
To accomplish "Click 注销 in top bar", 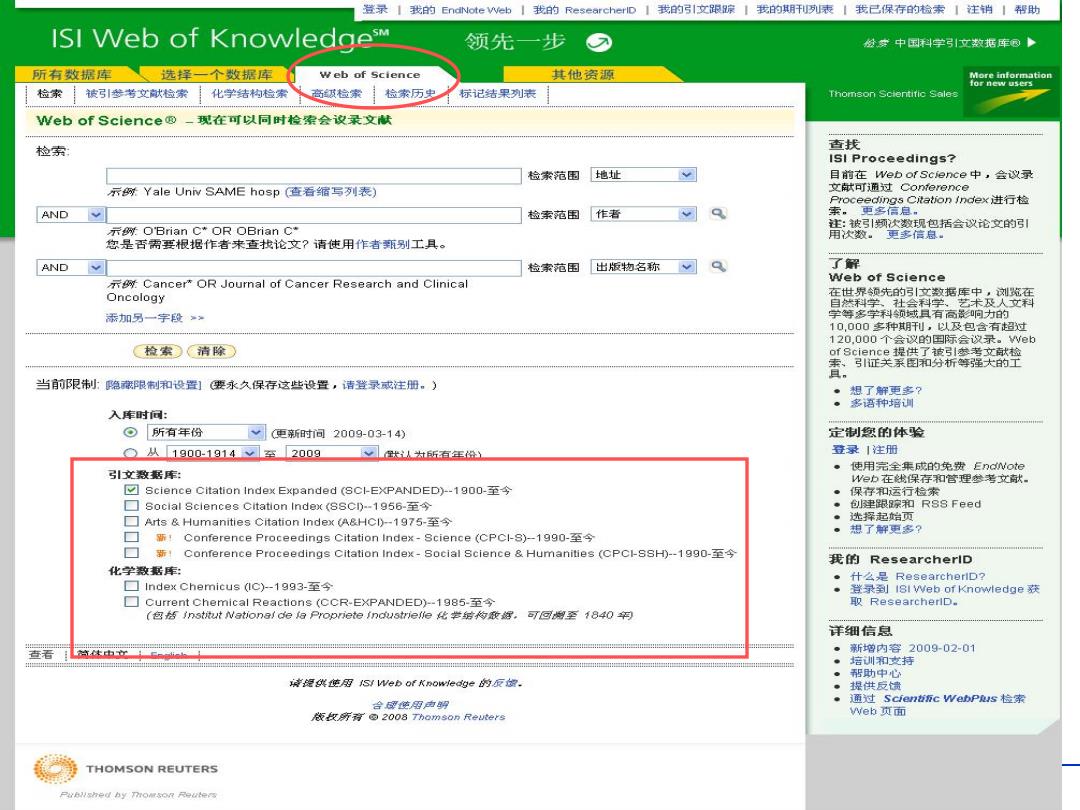I will [x=979, y=10].
